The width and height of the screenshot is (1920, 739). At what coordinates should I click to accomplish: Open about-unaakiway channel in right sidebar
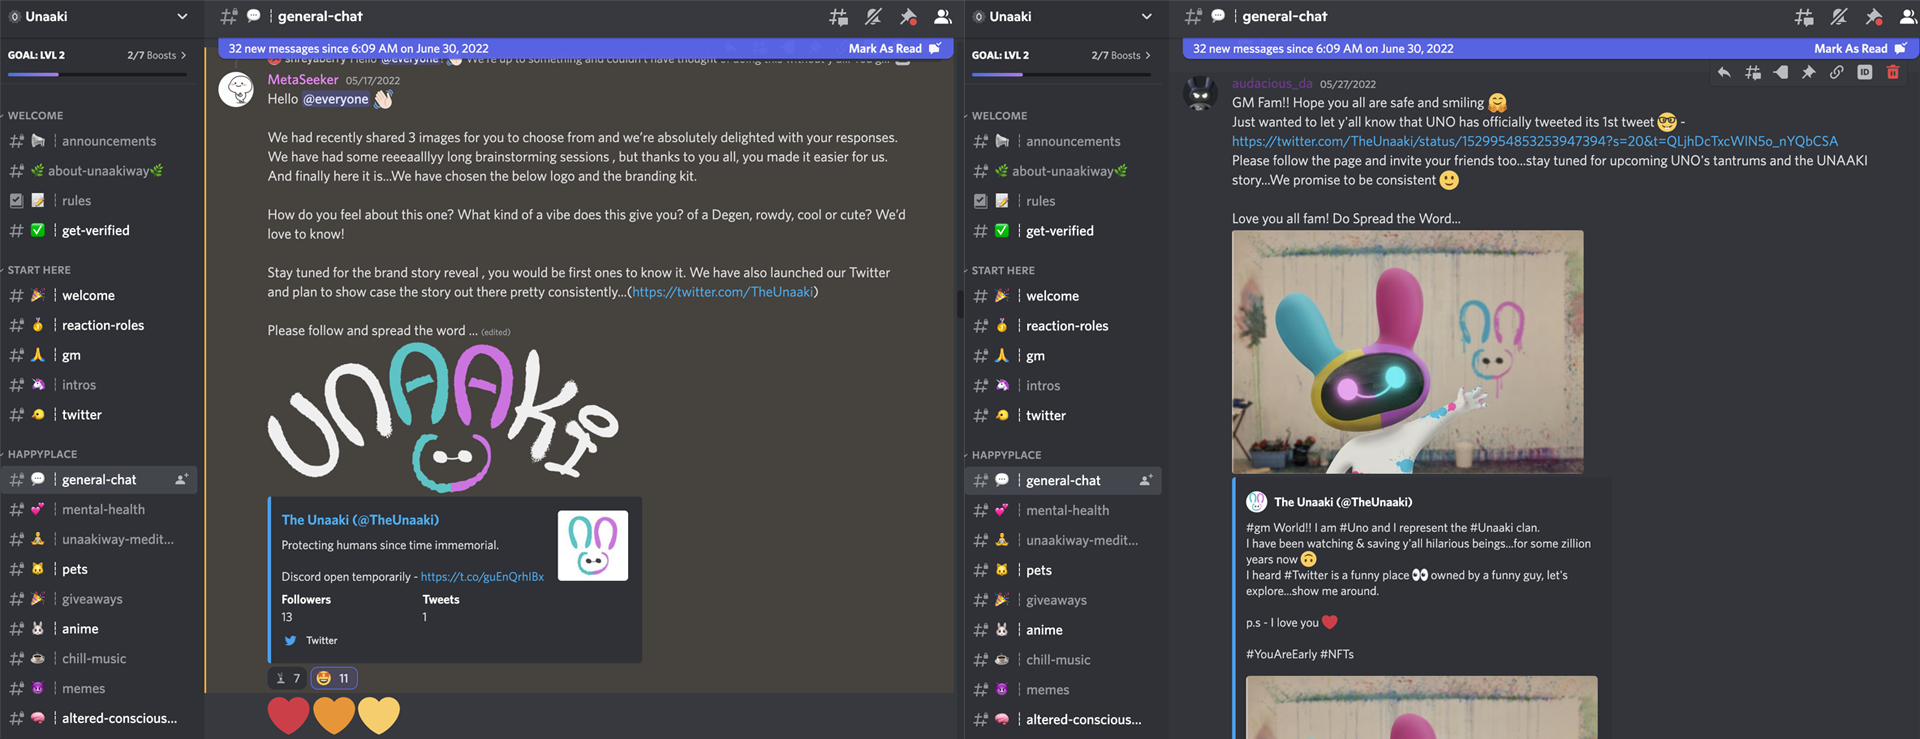coord(1064,171)
